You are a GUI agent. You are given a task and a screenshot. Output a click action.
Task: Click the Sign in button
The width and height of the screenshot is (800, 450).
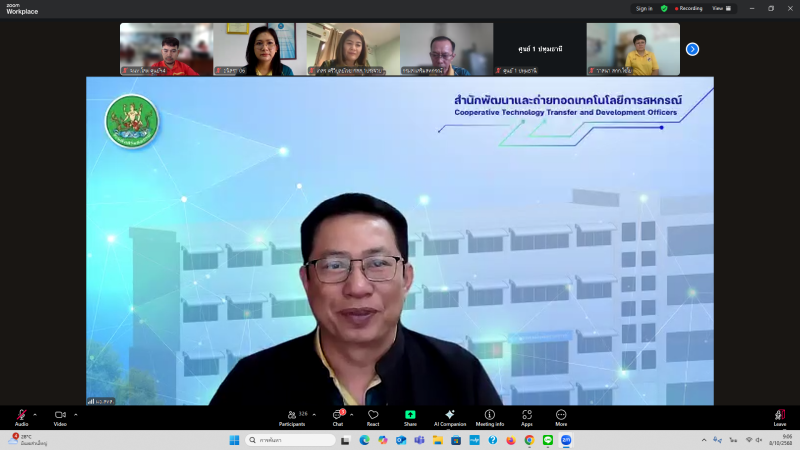tap(644, 8)
